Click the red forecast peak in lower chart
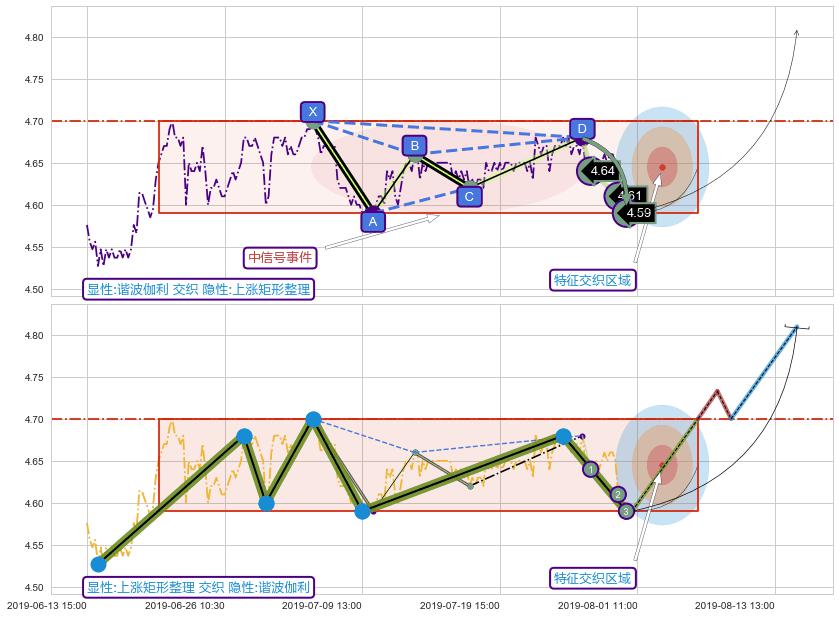The width and height of the screenshot is (839, 617). pos(717,391)
